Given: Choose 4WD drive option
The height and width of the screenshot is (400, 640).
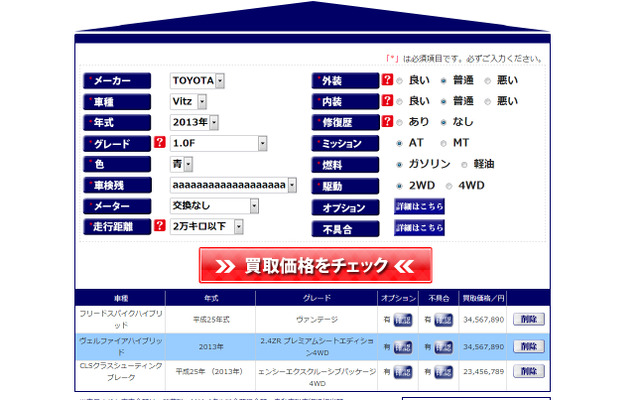Looking at the screenshot, I should (449, 186).
